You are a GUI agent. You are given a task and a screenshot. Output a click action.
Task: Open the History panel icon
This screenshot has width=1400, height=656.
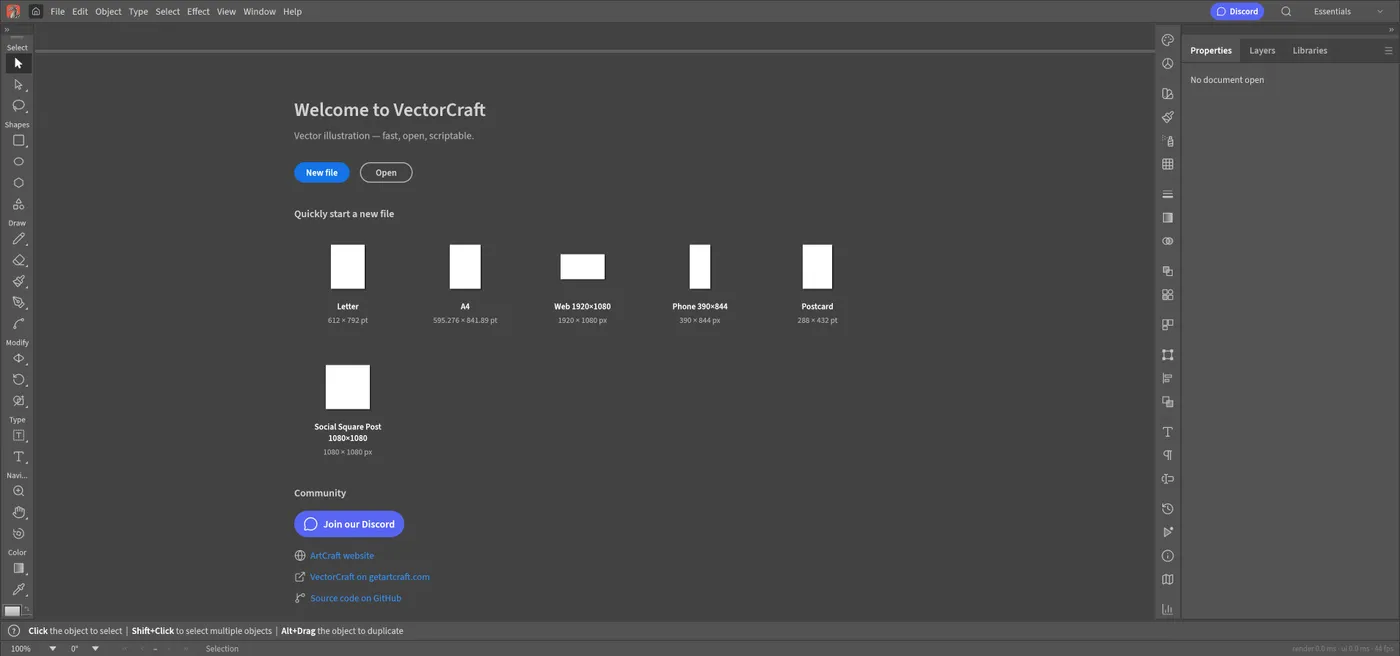pyautogui.click(x=1167, y=509)
